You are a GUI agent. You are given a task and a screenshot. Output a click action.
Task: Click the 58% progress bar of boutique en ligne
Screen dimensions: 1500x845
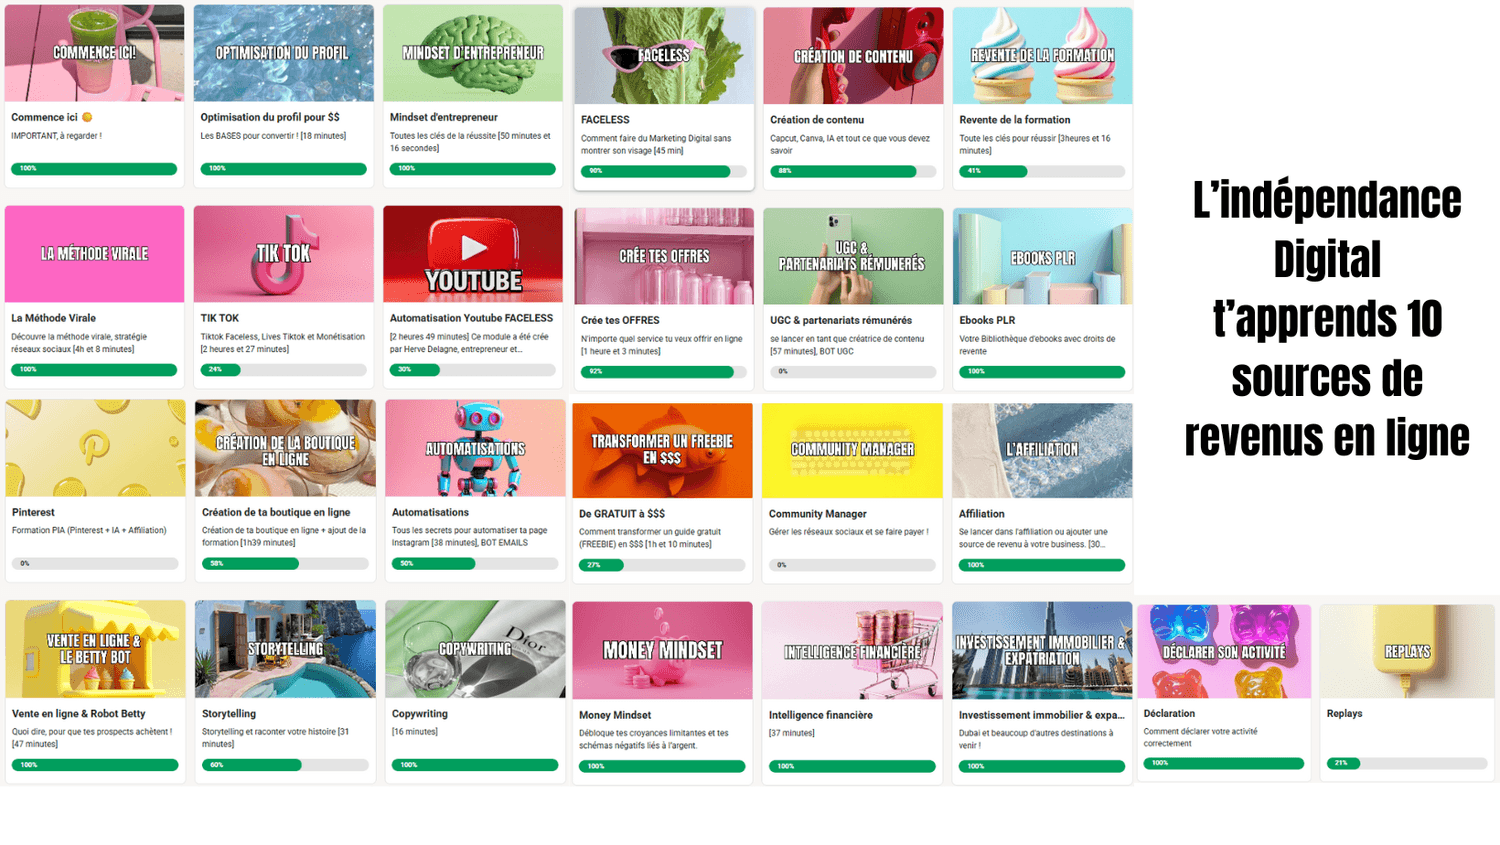(x=284, y=564)
